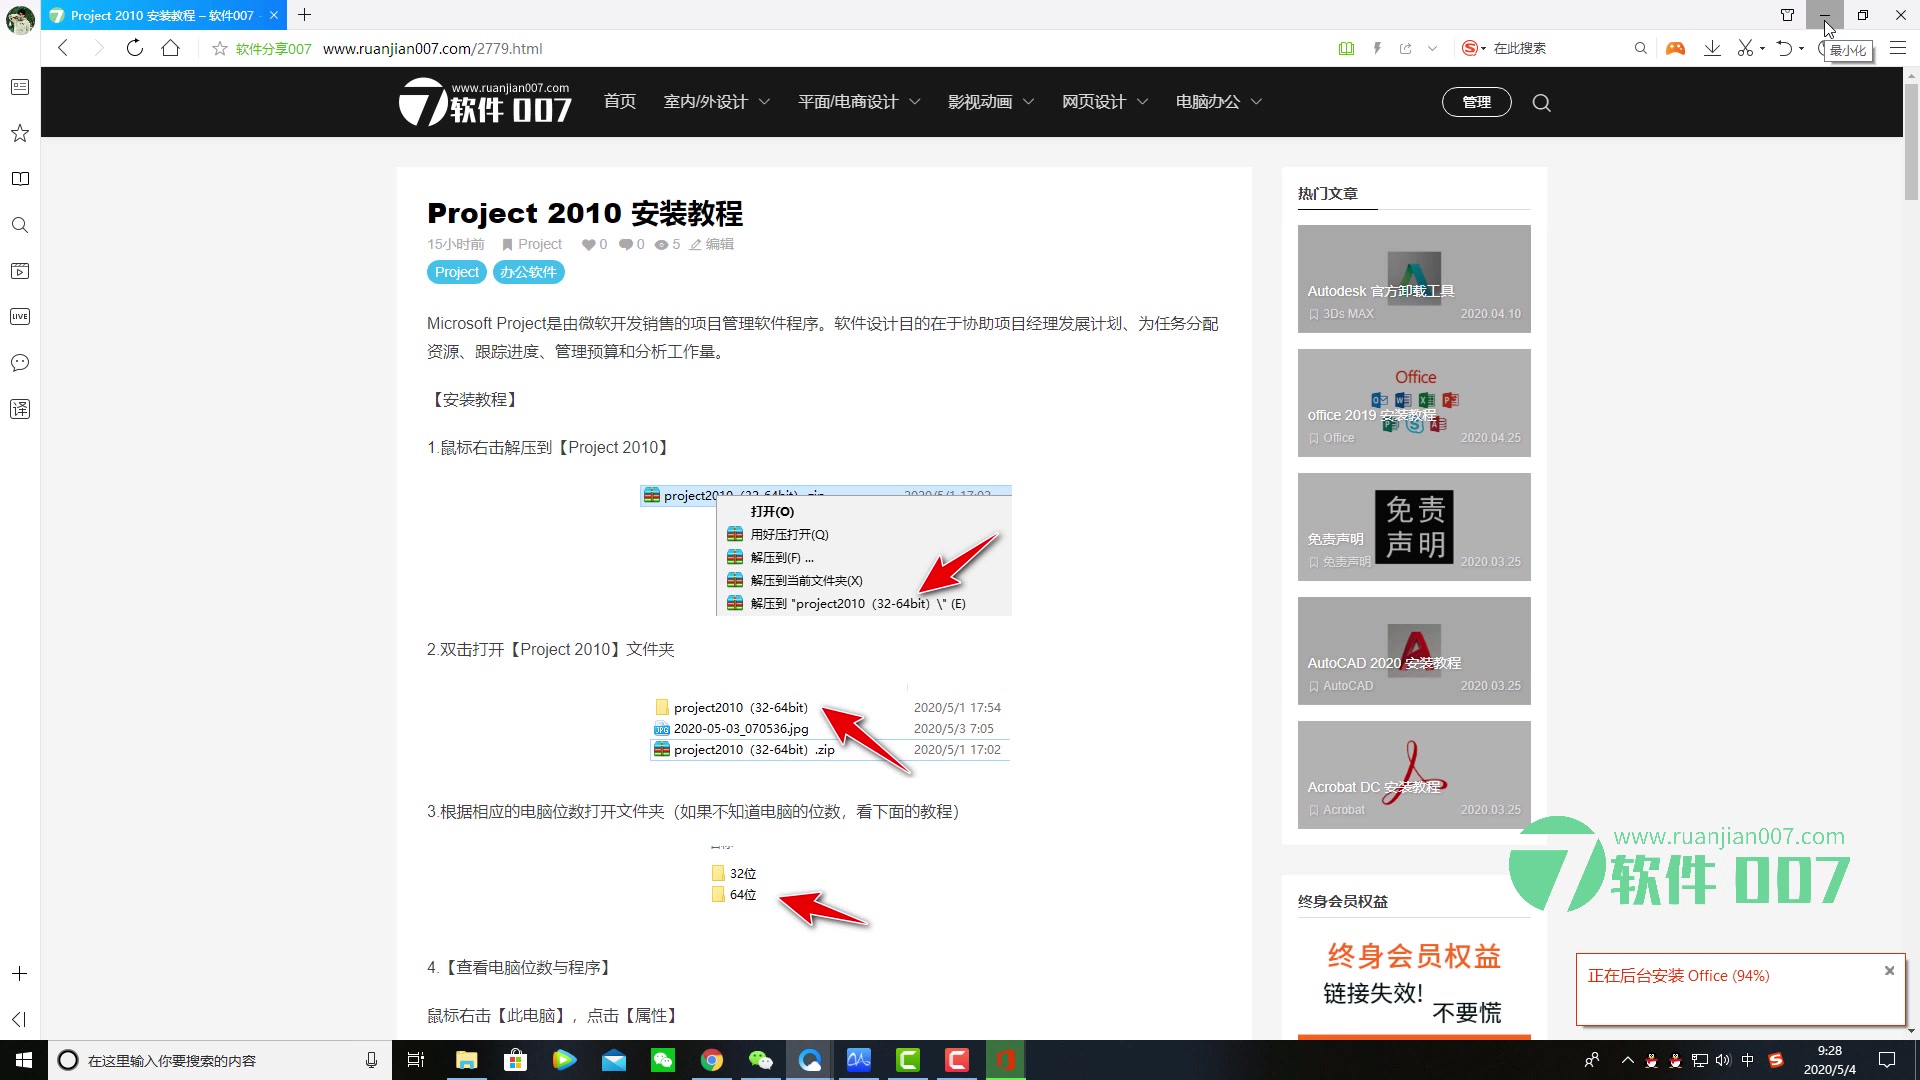Reload the current page

[x=134, y=48]
